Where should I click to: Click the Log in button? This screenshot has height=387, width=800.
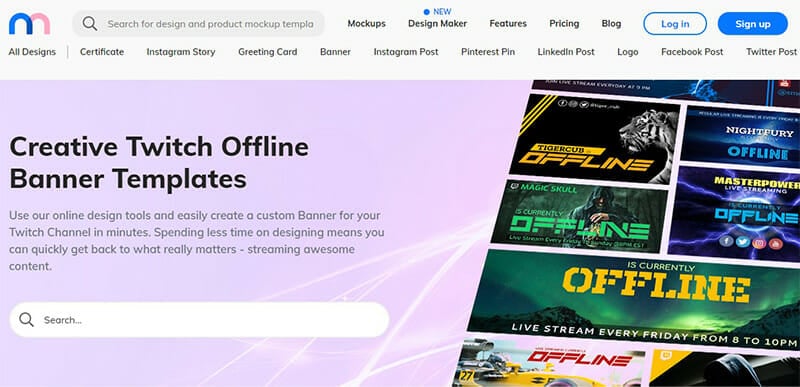[x=675, y=23]
